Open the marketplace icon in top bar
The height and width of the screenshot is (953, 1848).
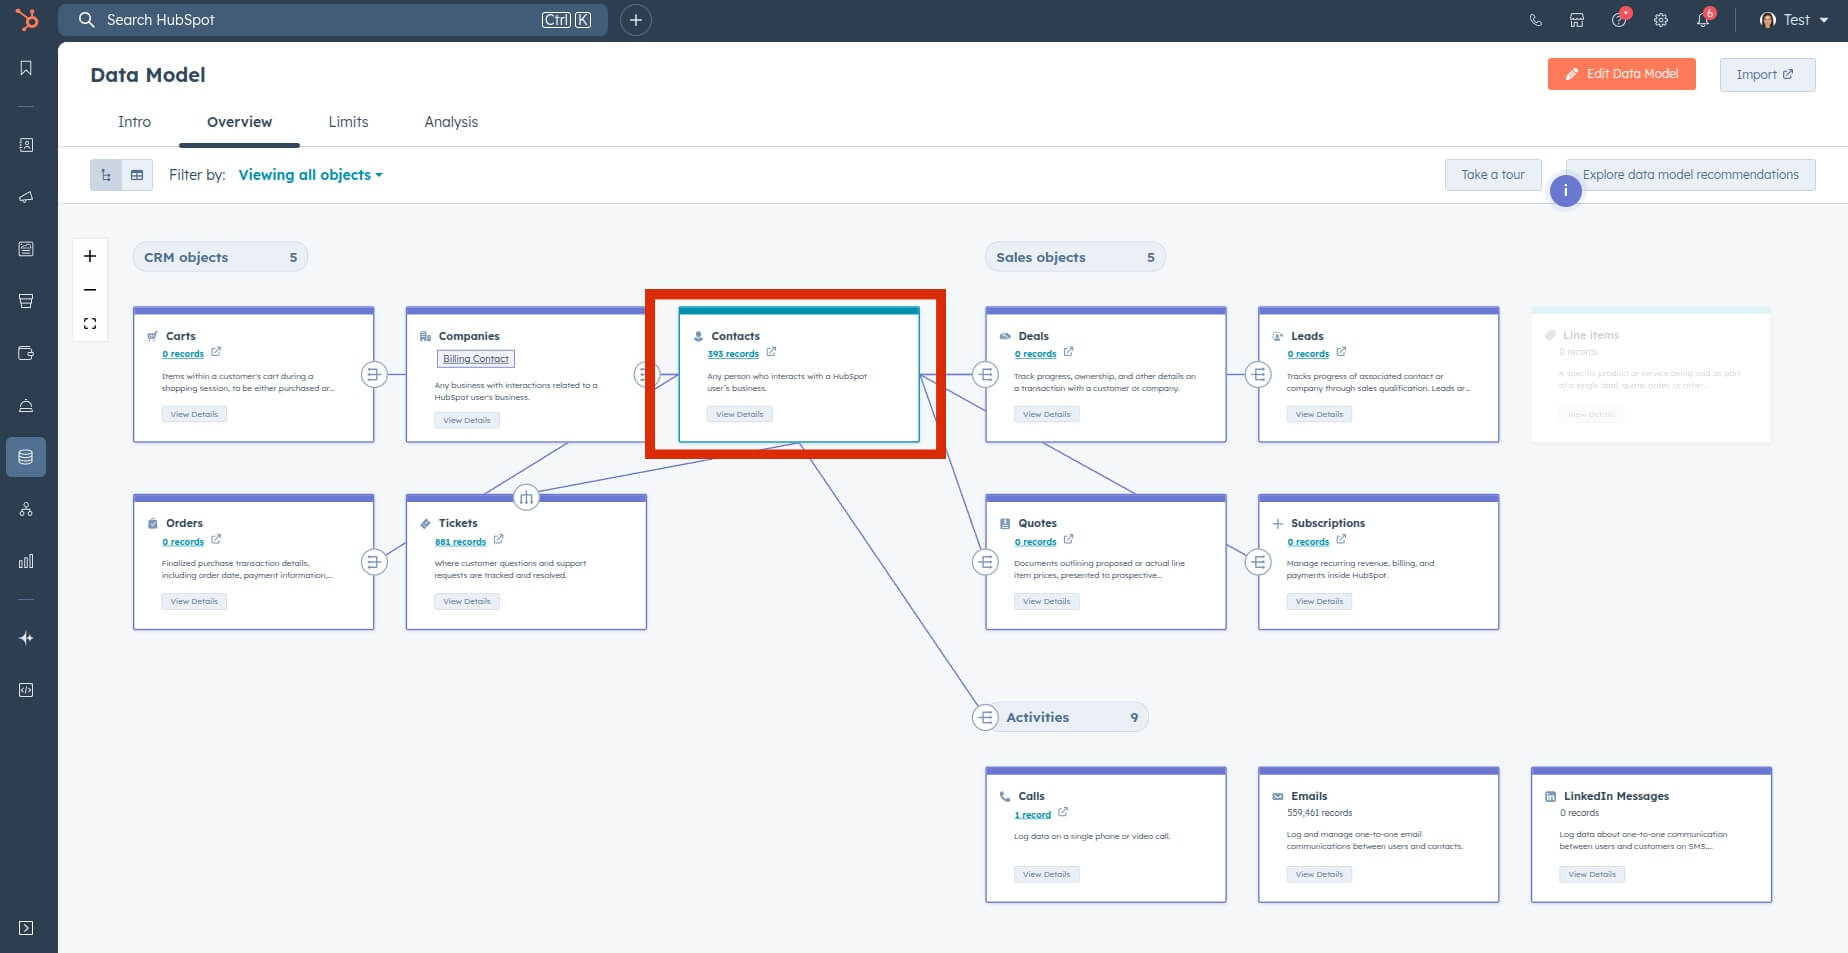point(1577,20)
